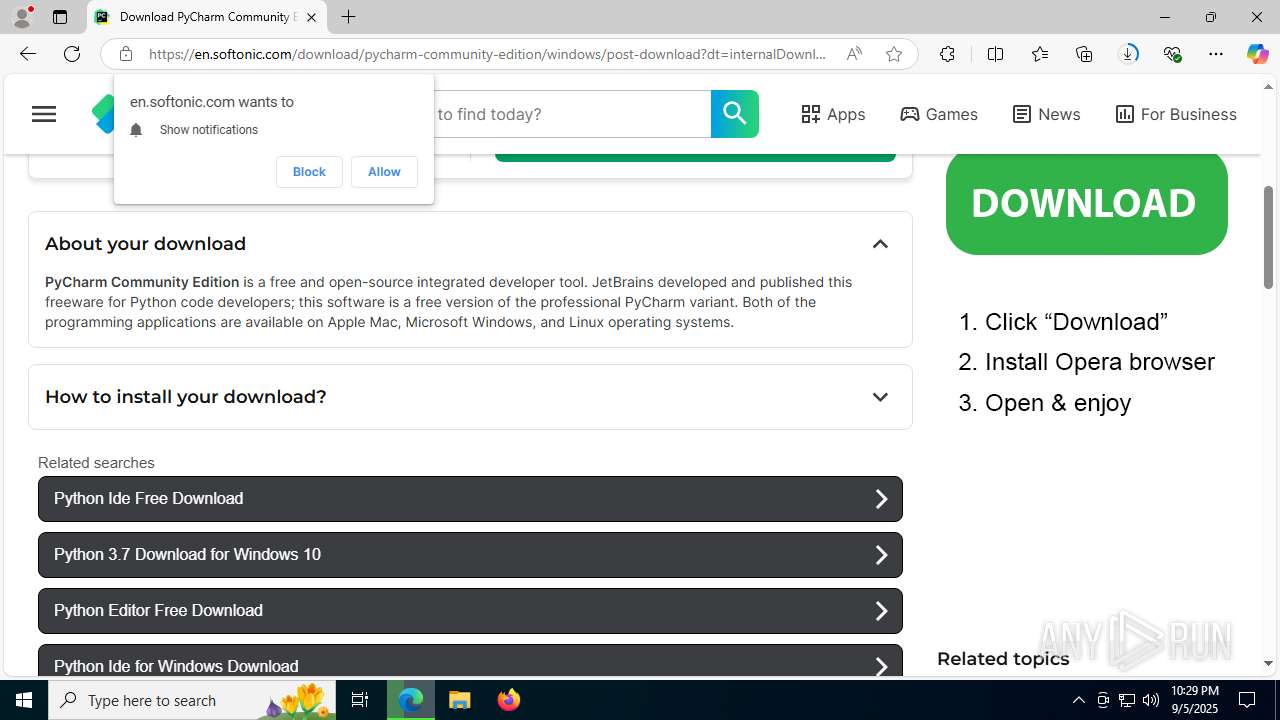The width and height of the screenshot is (1280, 720).
Task: Open the News section
Action: 1046,114
